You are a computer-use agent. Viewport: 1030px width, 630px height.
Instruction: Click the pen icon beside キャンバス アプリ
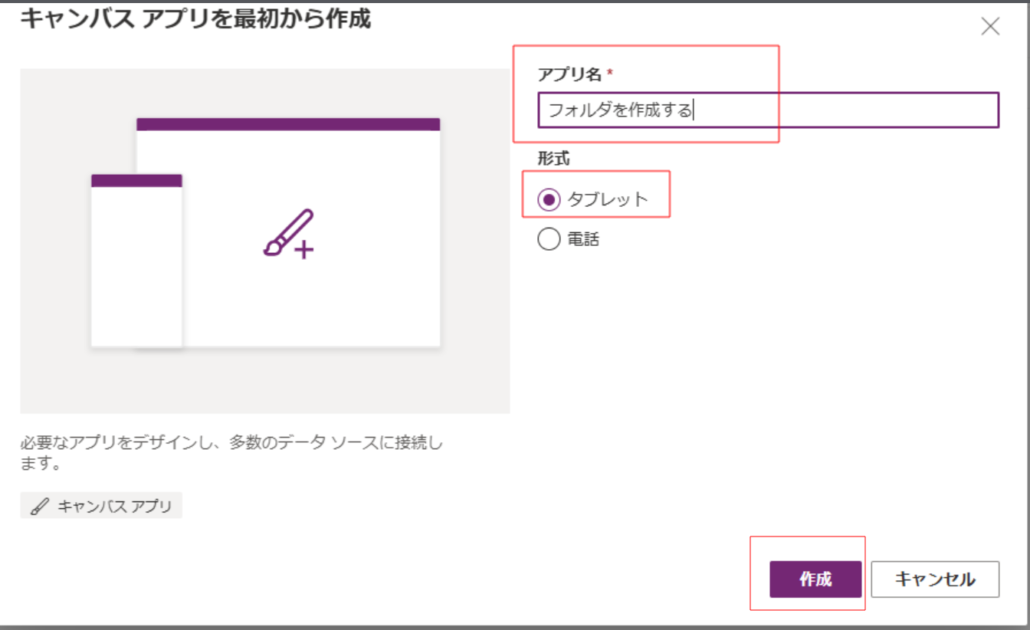tap(39, 506)
